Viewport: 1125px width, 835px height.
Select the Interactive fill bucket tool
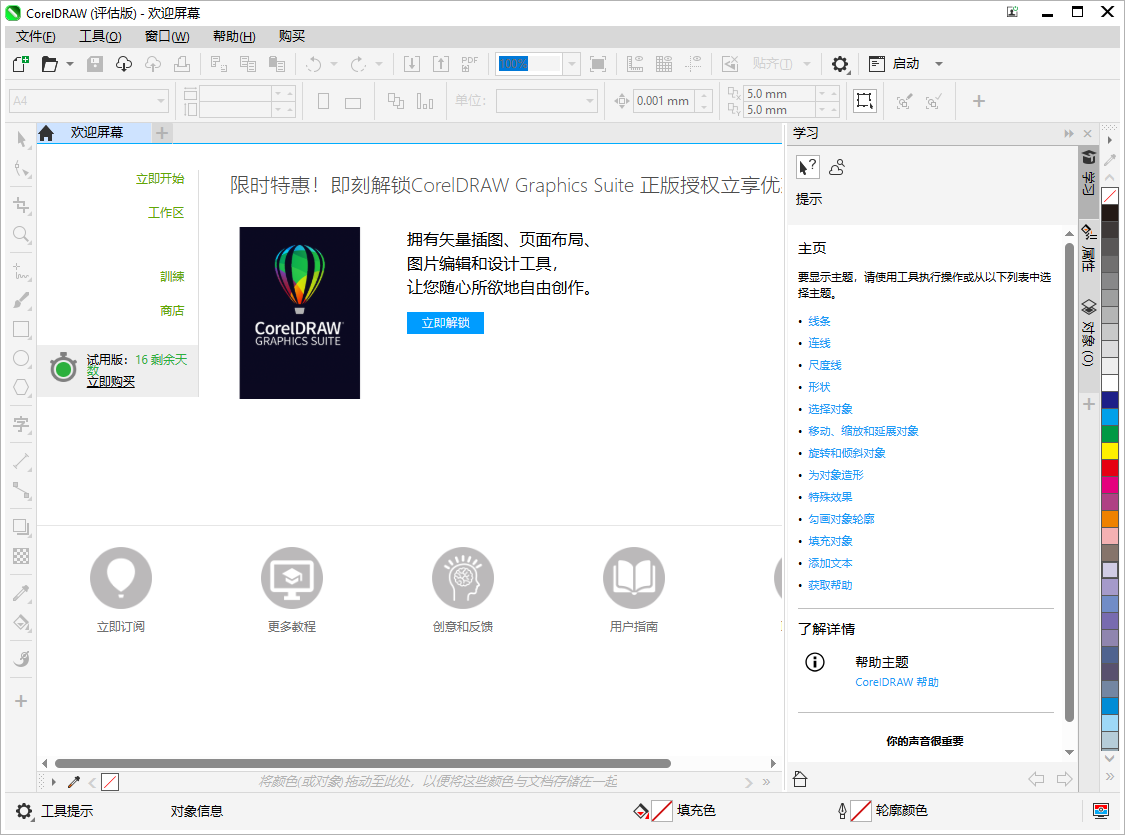(22, 623)
